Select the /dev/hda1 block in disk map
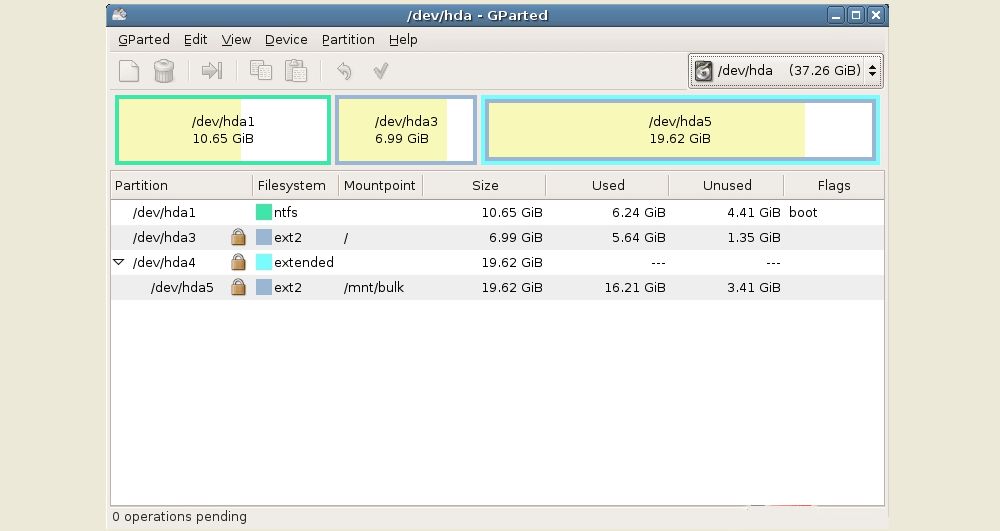Viewport: 1000px width, 531px height. 223,130
